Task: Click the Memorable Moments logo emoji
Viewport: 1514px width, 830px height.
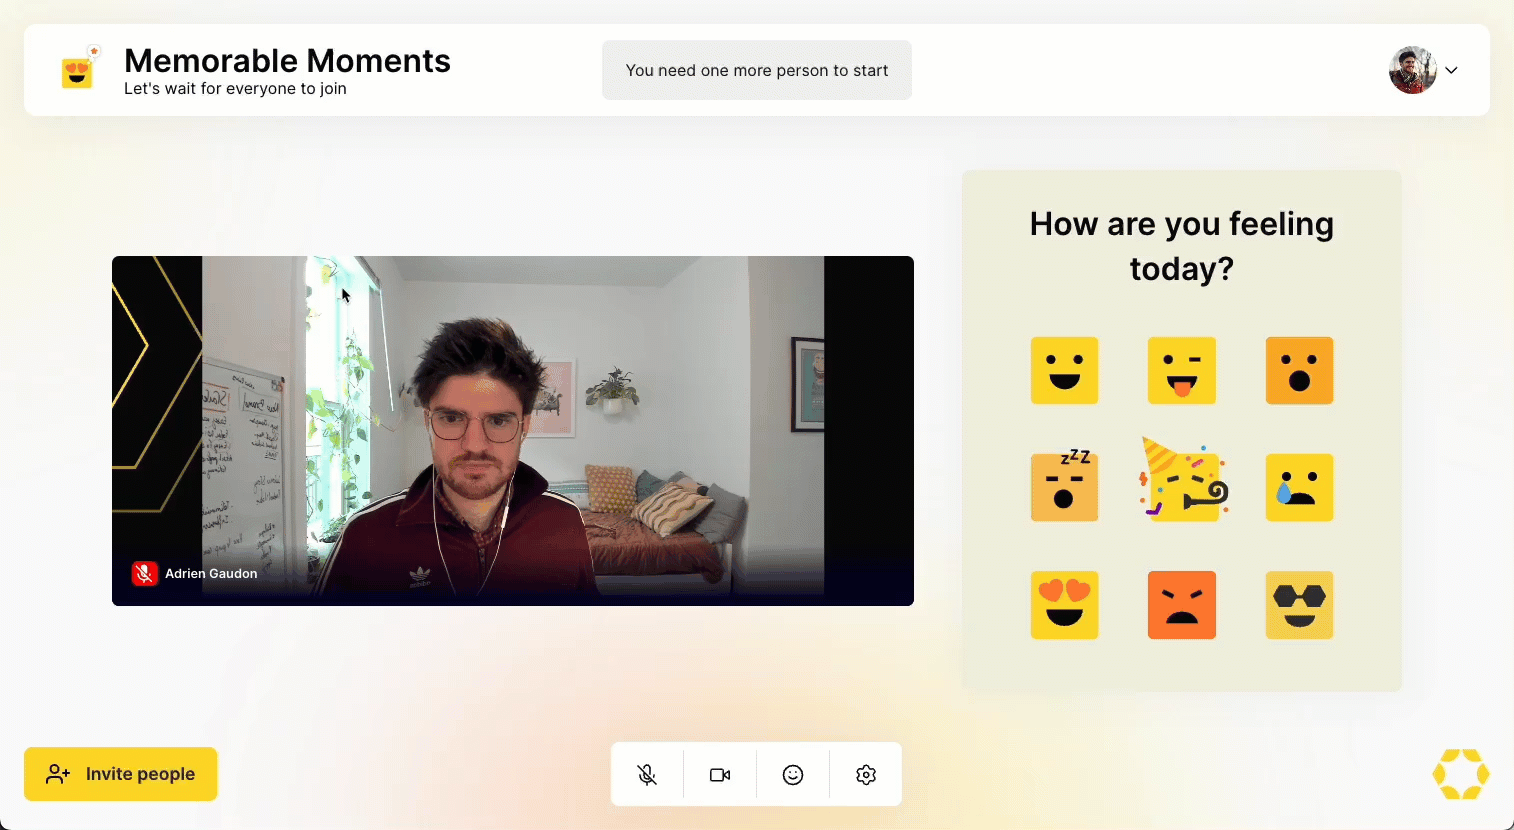Action: [x=79, y=69]
